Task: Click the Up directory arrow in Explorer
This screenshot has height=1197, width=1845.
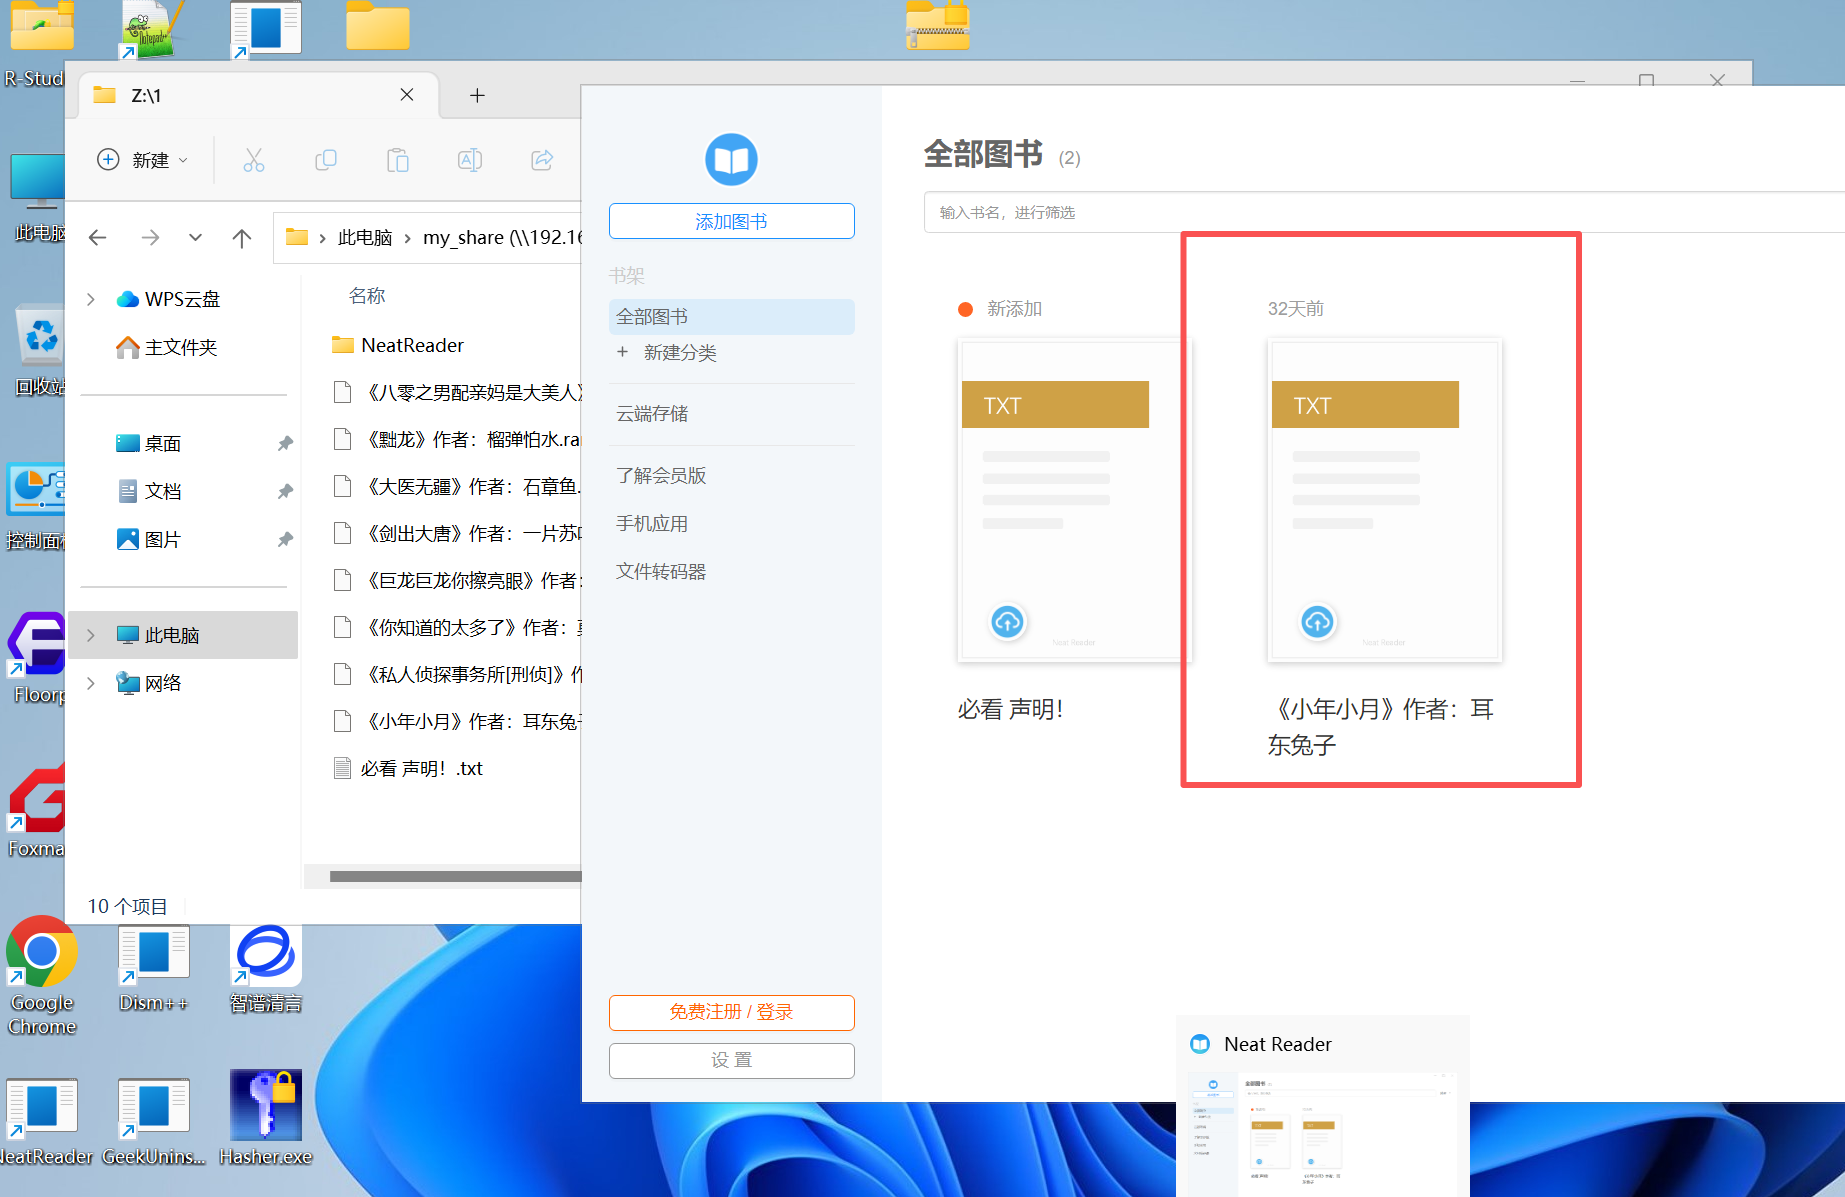Action: click(242, 238)
